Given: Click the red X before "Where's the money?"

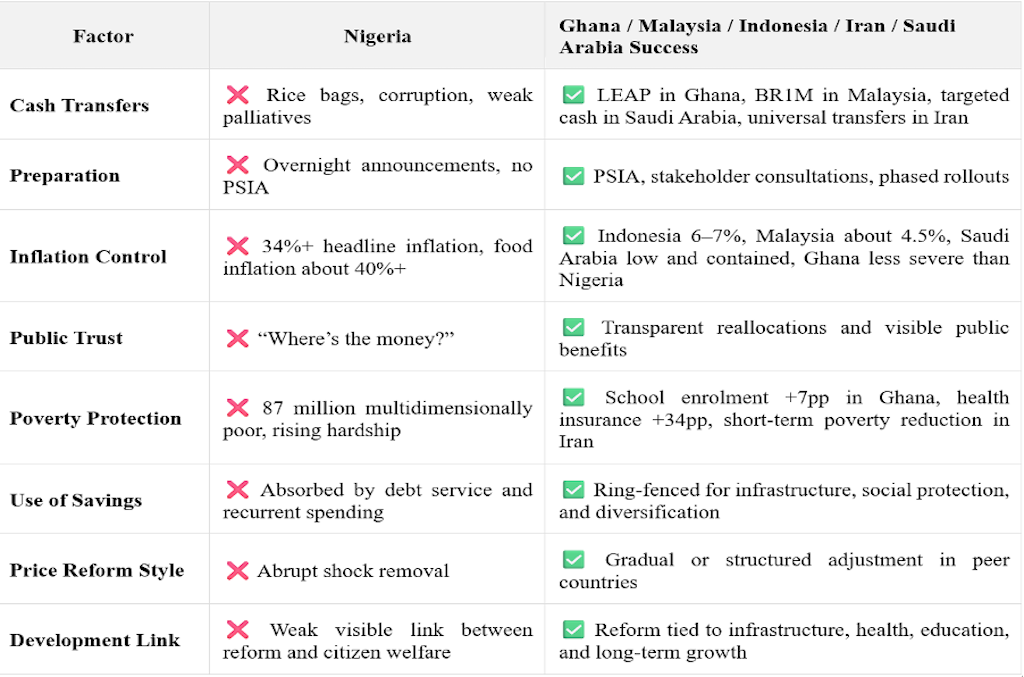Looking at the screenshot, I should tap(237, 338).
